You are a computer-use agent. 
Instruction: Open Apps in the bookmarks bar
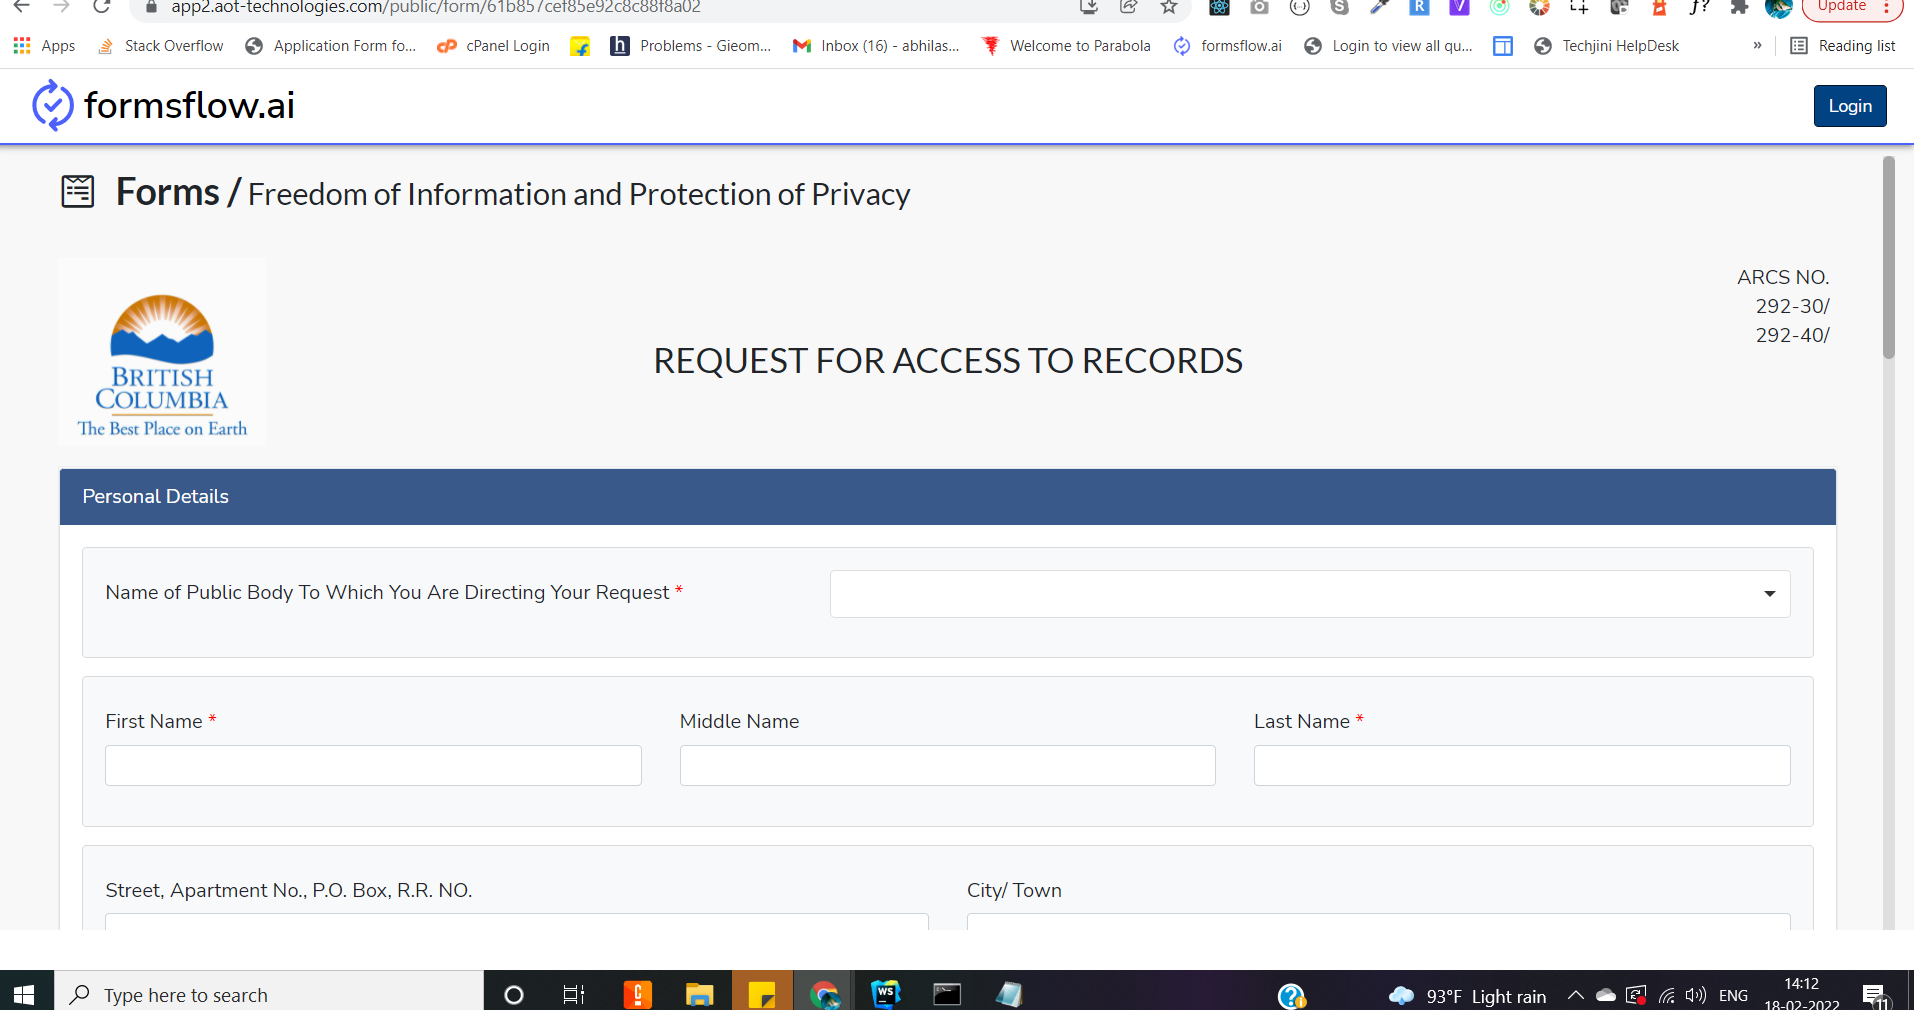44,45
